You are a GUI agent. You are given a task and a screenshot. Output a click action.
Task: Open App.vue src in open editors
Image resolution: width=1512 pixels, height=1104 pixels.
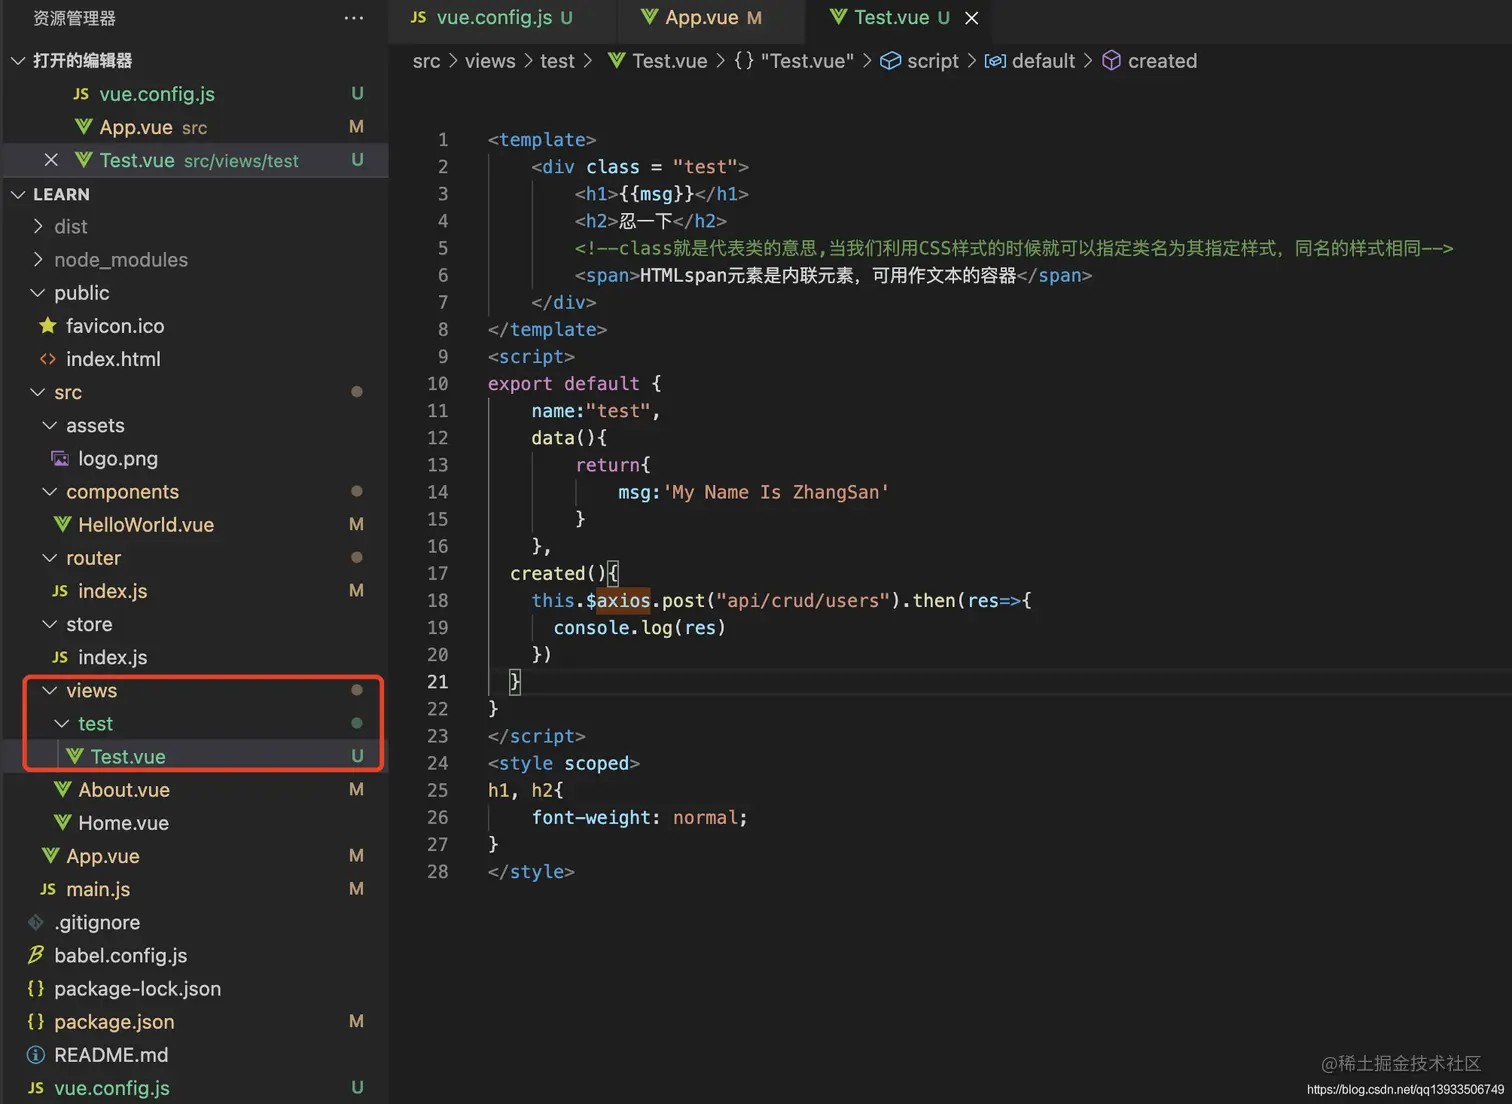point(194,127)
